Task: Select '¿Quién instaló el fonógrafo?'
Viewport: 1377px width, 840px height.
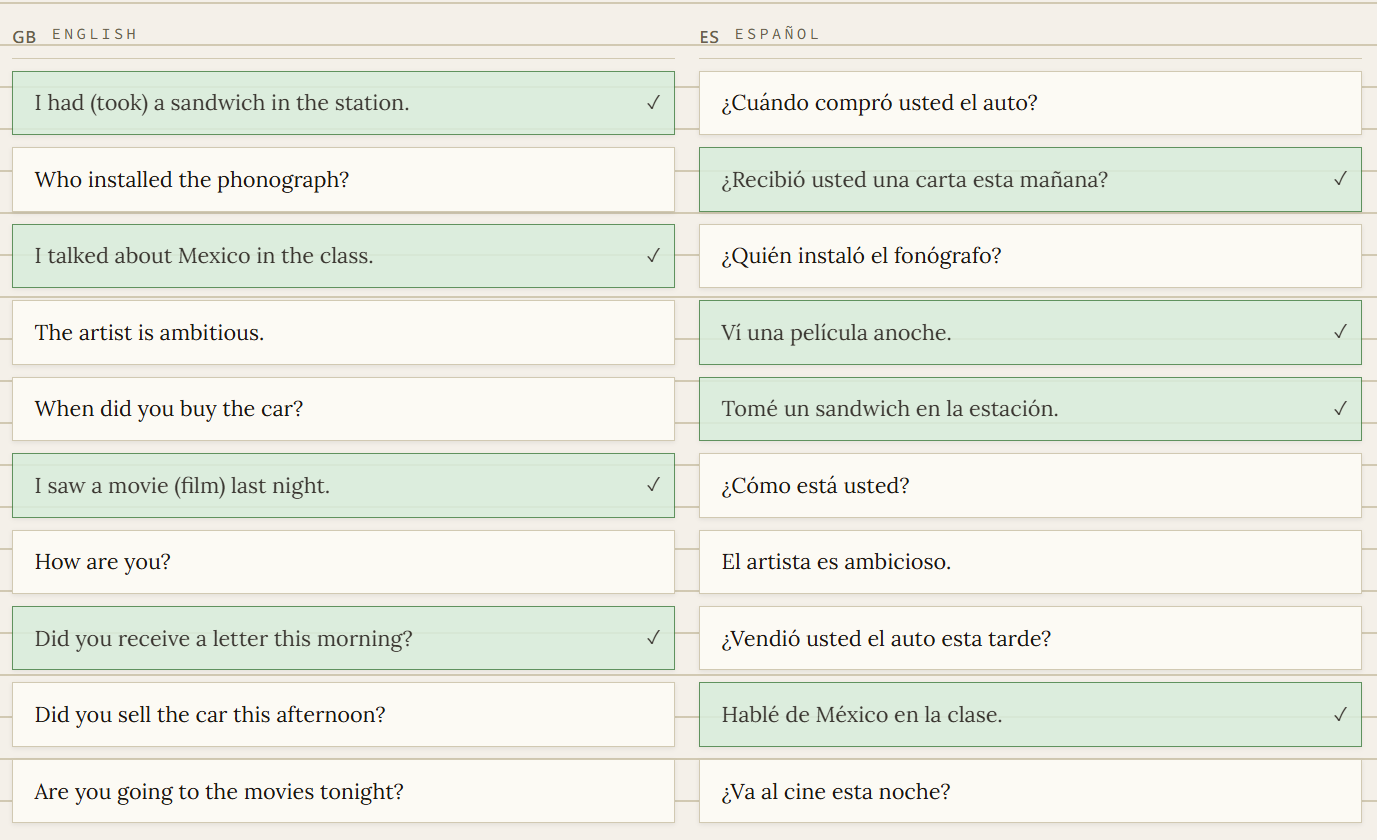Action: pyautogui.click(x=1030, y=256)
